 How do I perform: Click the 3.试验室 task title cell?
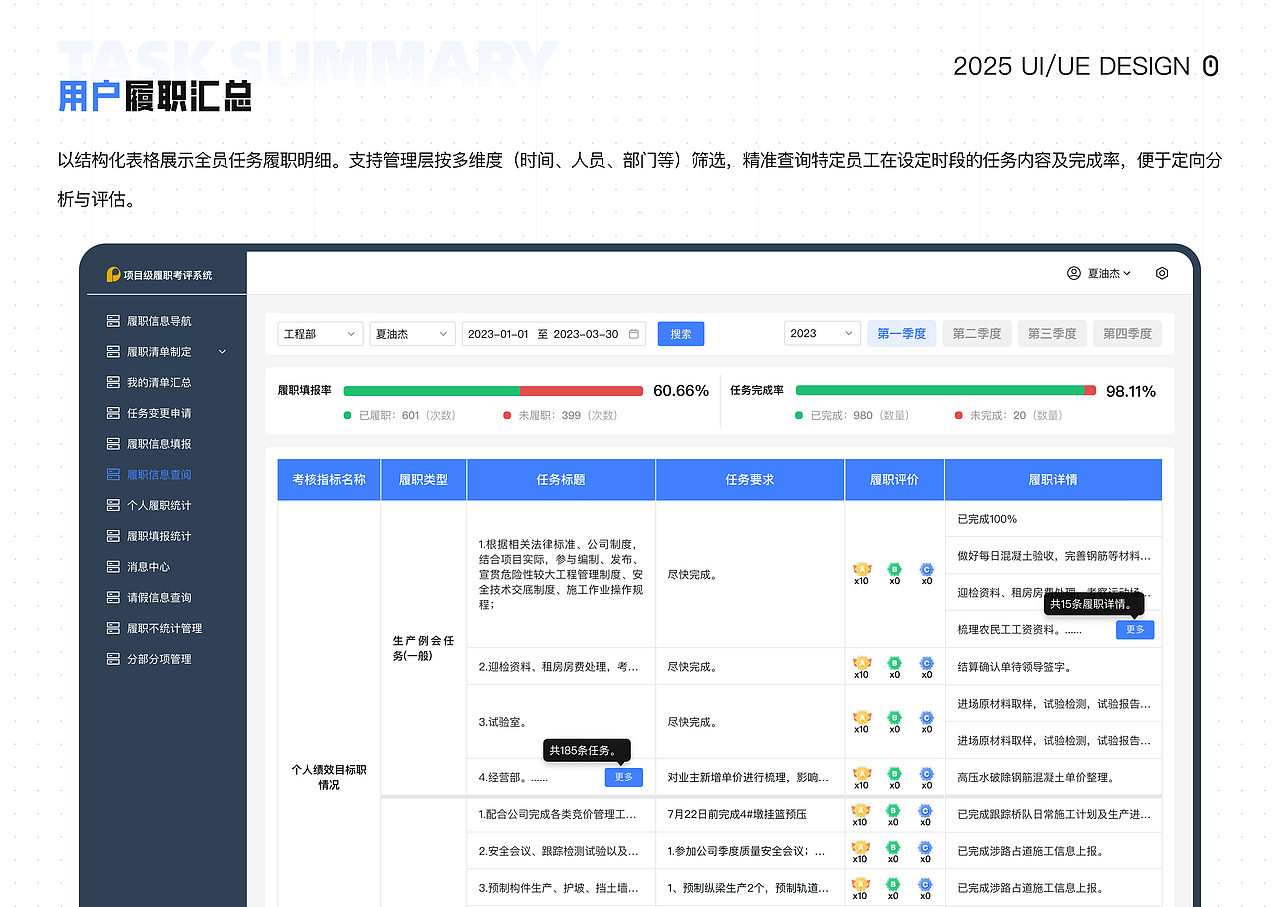click(x=561, y=722)
